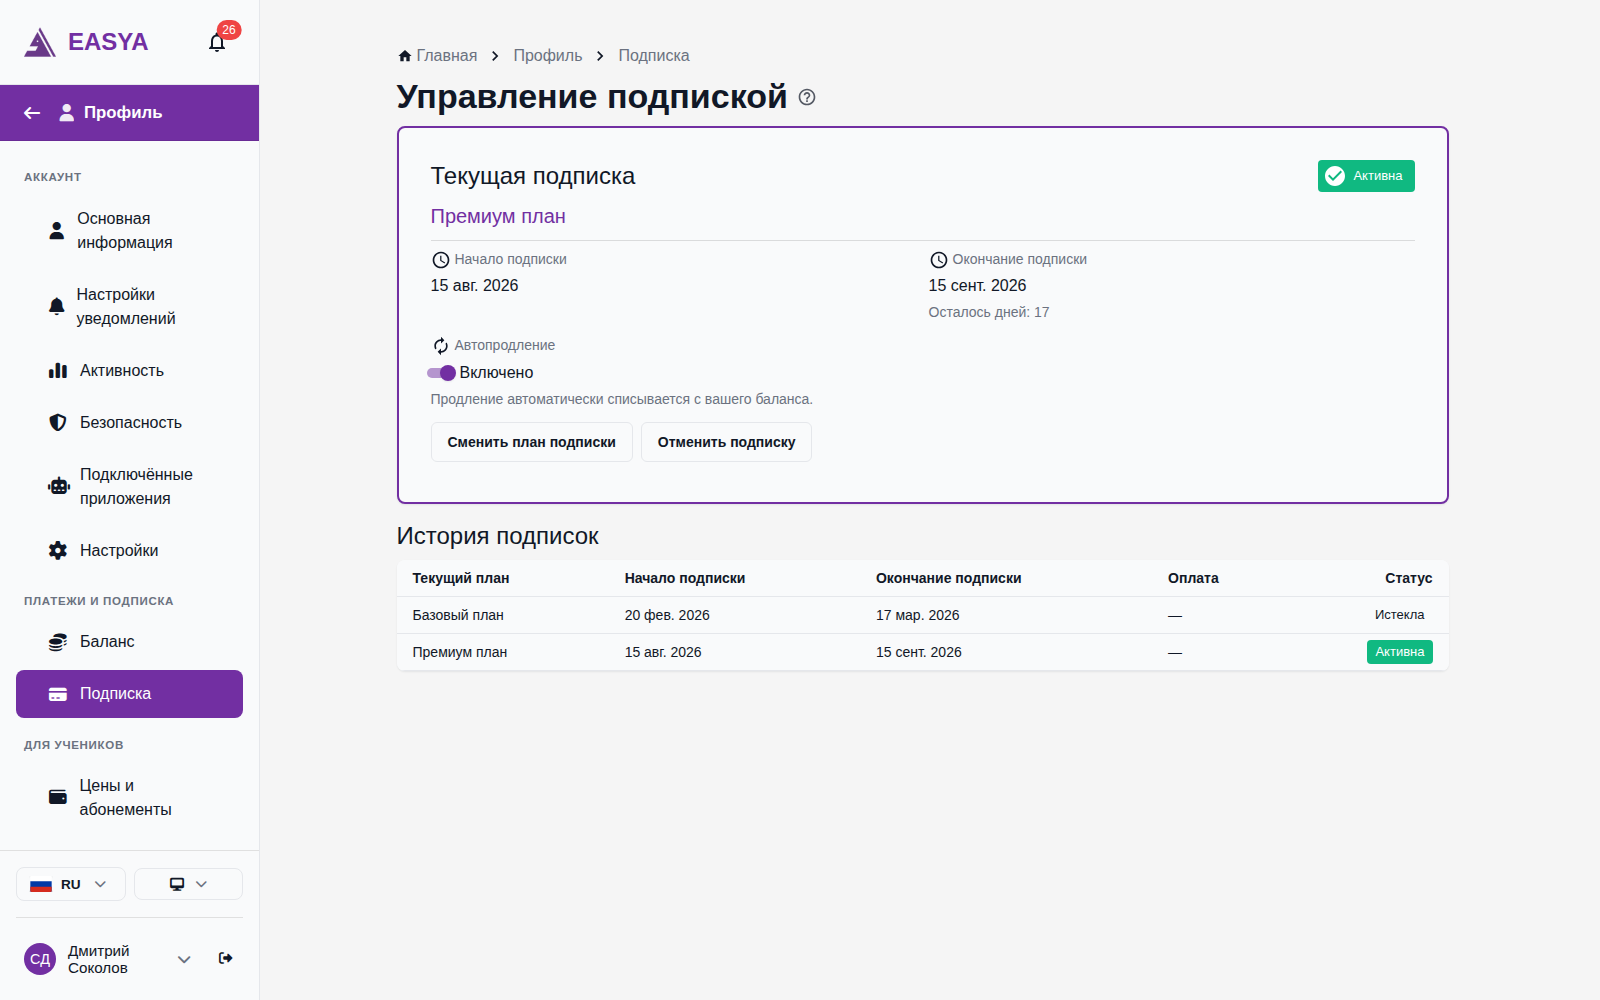Select Безопасность in the sidebar
Viewport: 1600px width, 1000px height.
[129, 423]
